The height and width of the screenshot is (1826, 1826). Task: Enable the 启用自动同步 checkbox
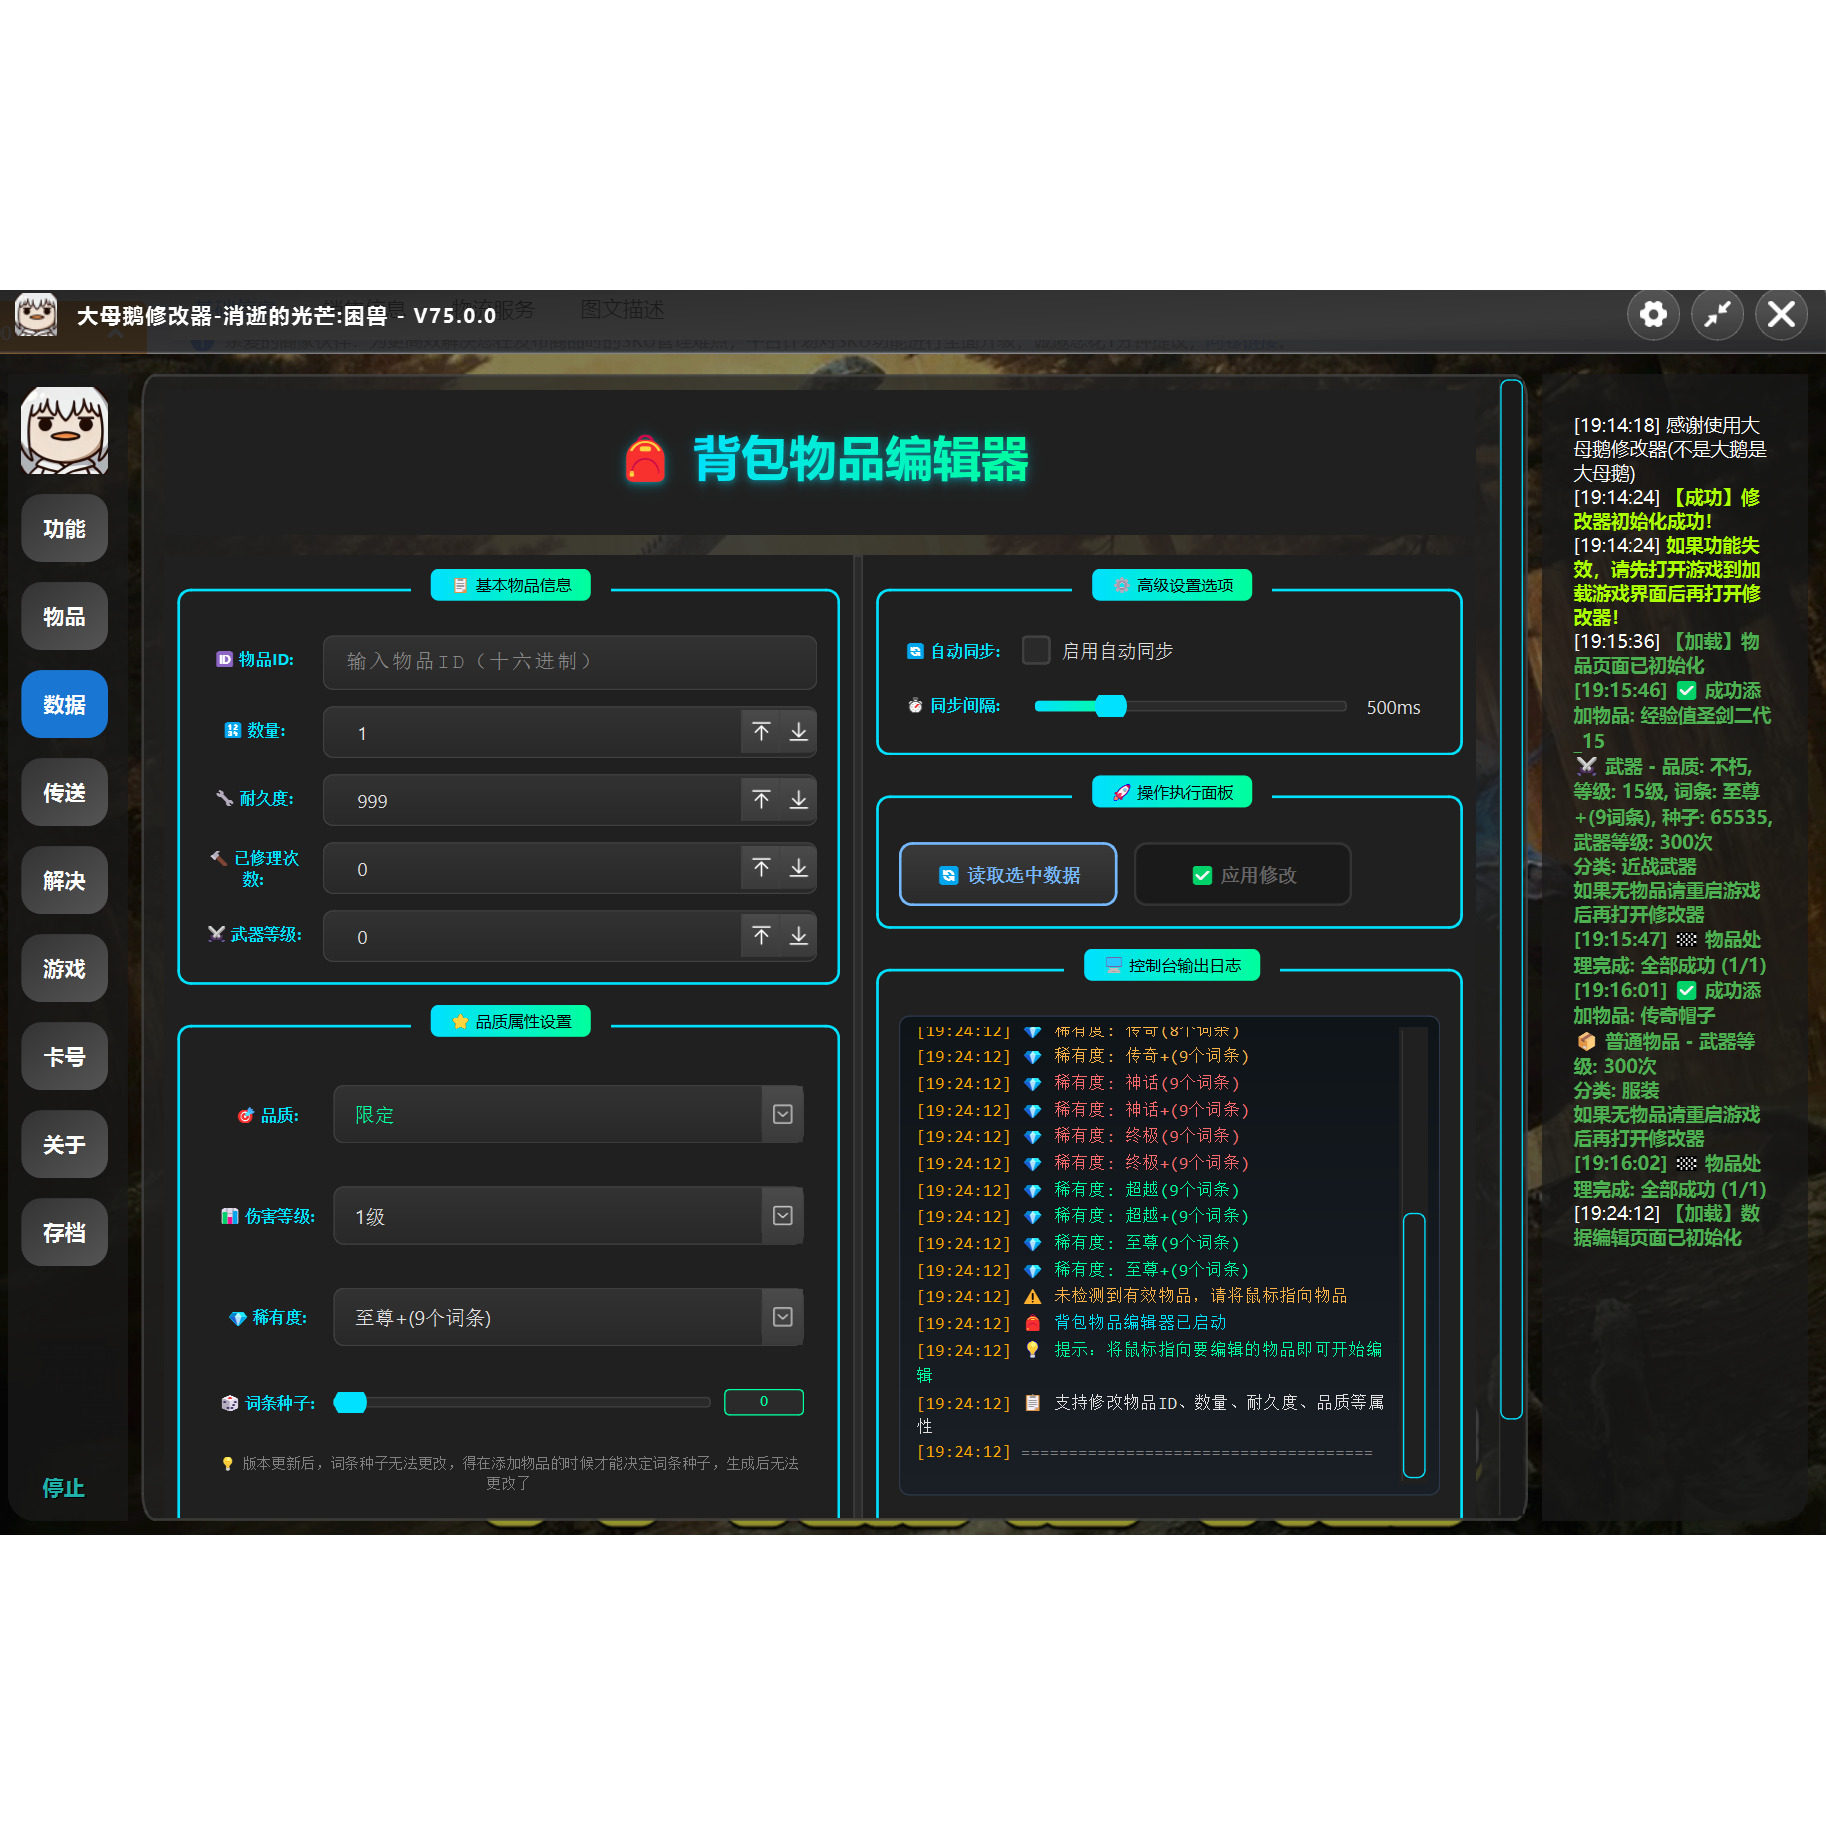1036,651
